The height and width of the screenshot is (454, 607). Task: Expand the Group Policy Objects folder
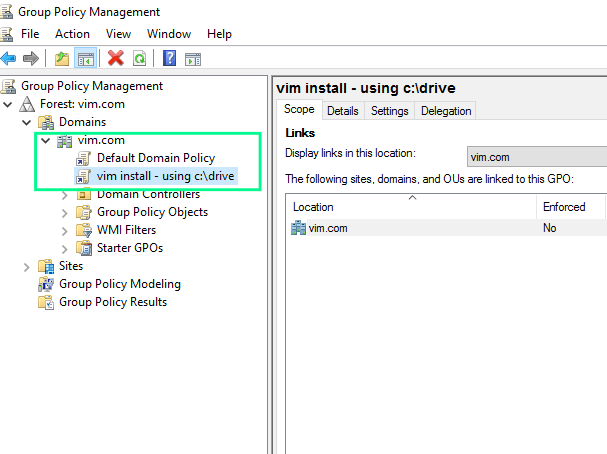point(65,212)
